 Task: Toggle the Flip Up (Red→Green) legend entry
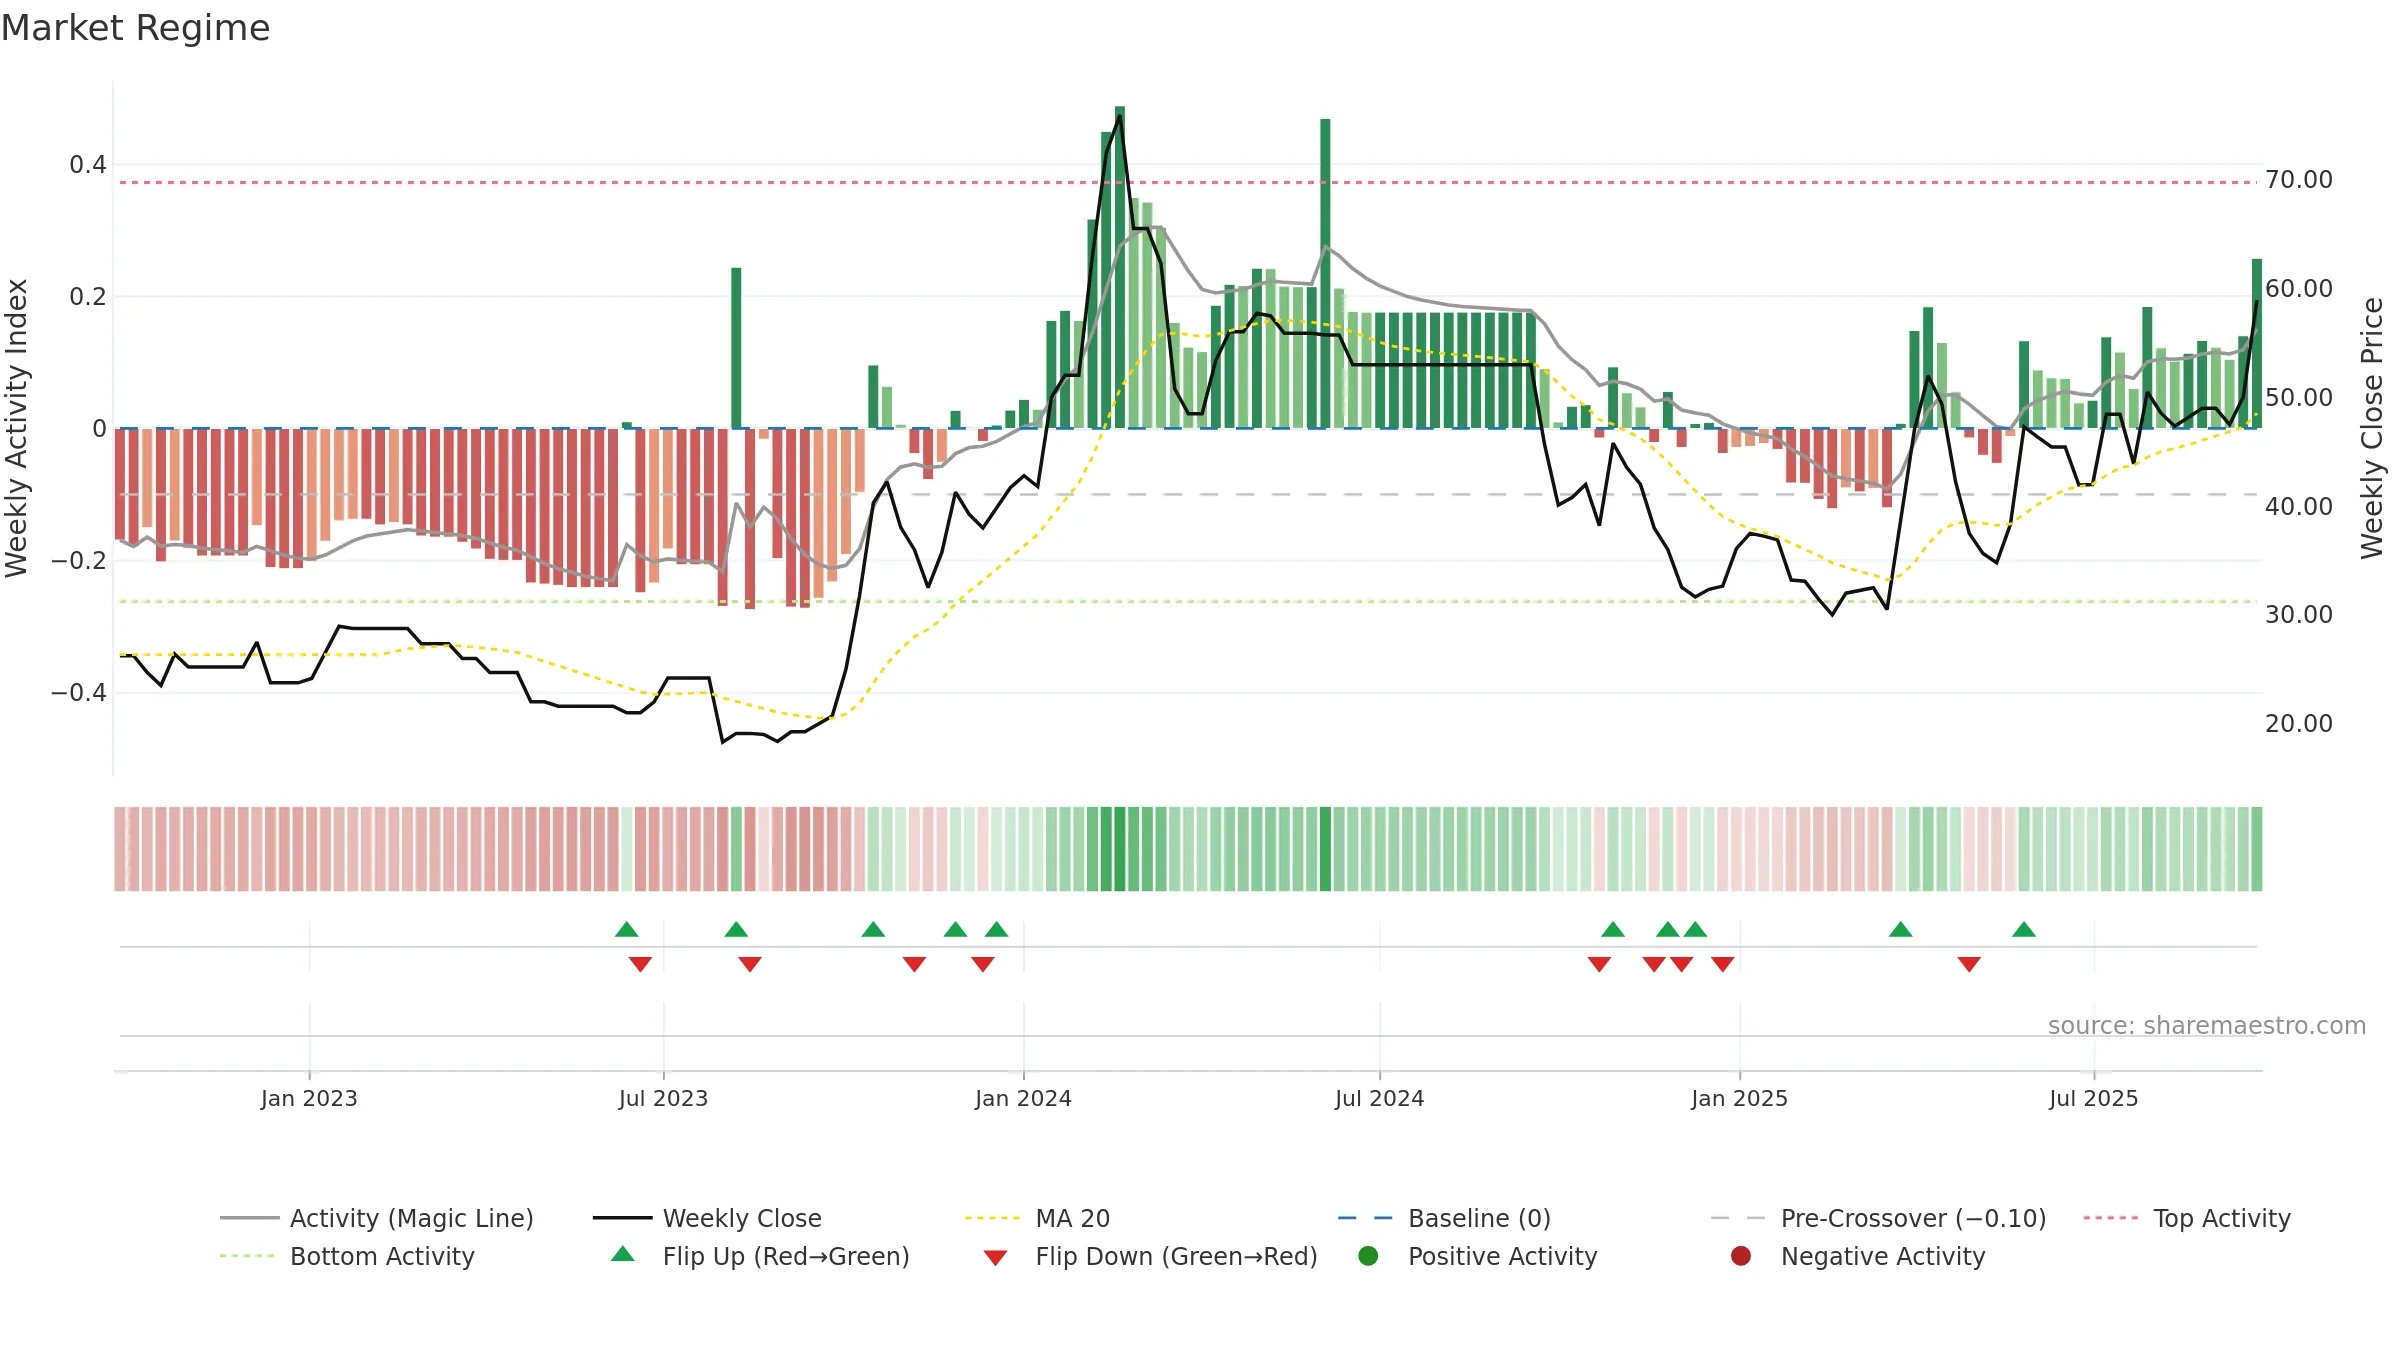(x=760, y=1256)
